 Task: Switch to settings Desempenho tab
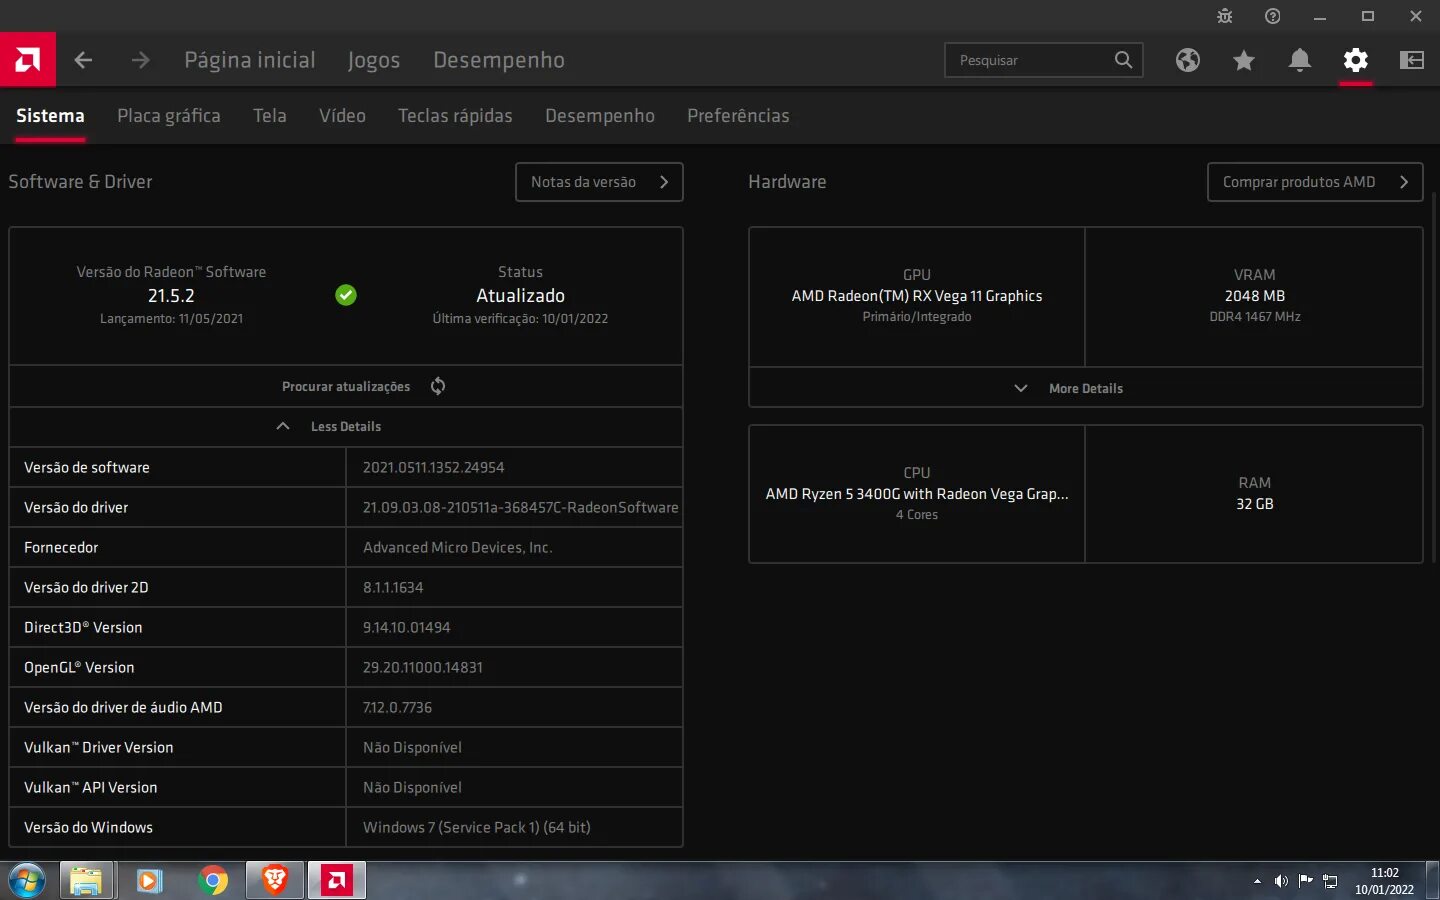[x=600, y=116]
